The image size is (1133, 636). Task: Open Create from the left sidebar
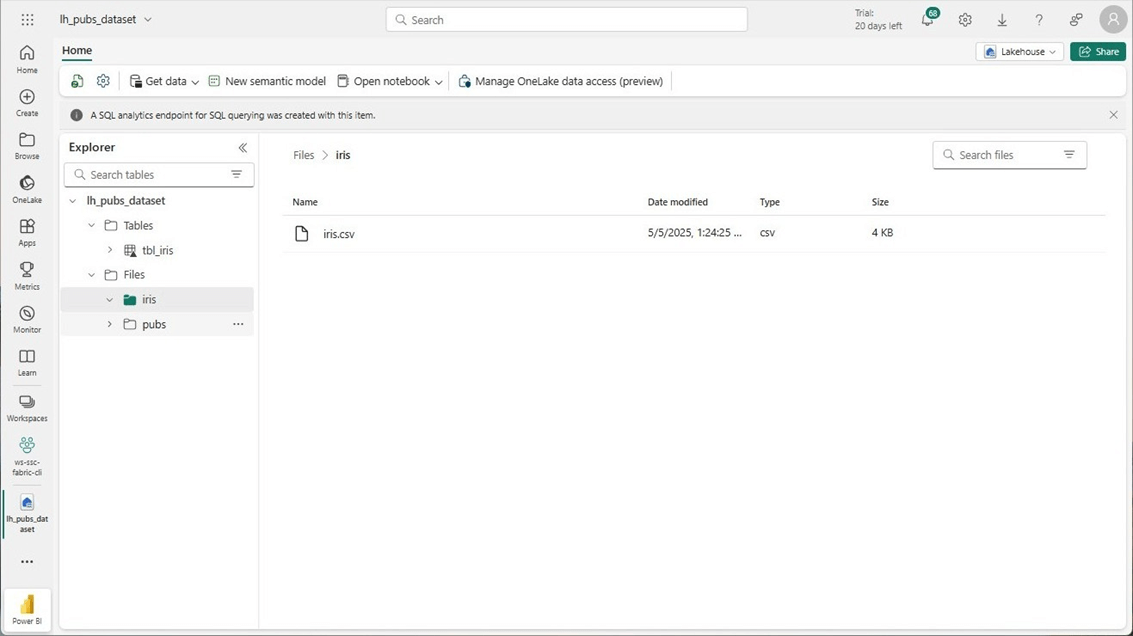[x=27, y=103]
